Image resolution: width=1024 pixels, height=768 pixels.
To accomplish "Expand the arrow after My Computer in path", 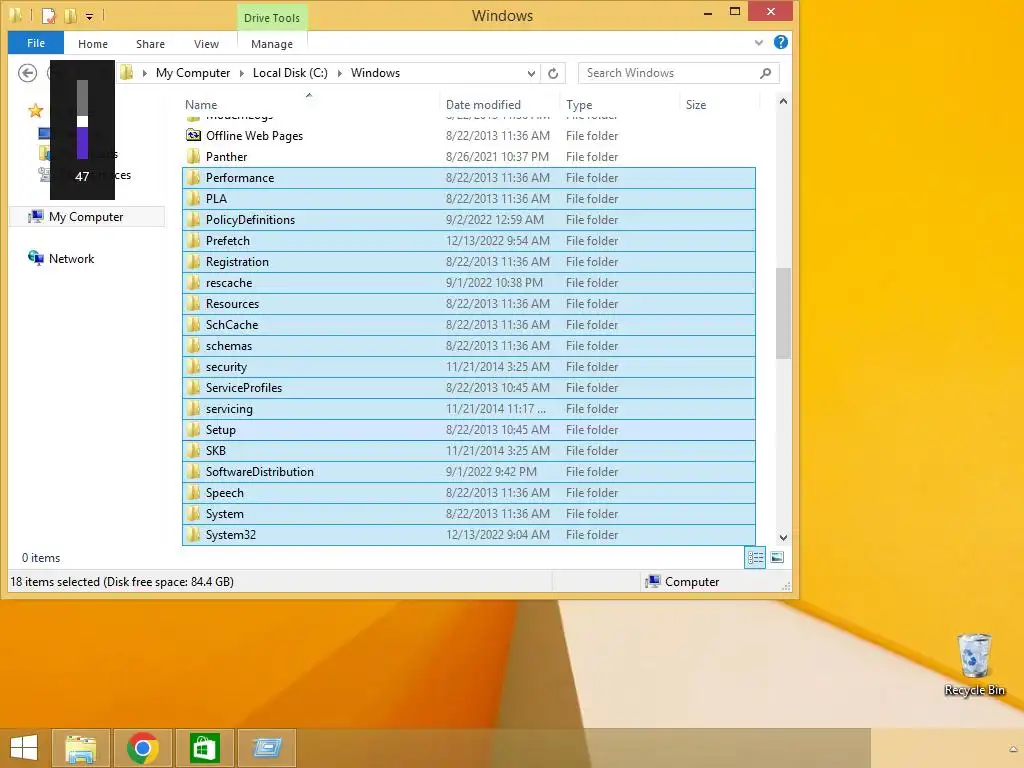I will (x=242, y=73).
